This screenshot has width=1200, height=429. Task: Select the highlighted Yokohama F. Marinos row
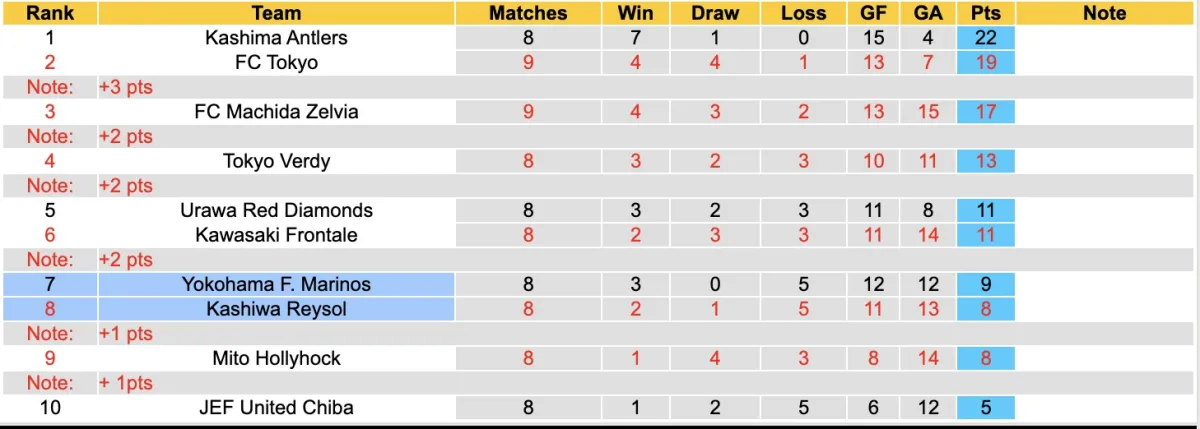pyautogui.click(x=276, y=284)
